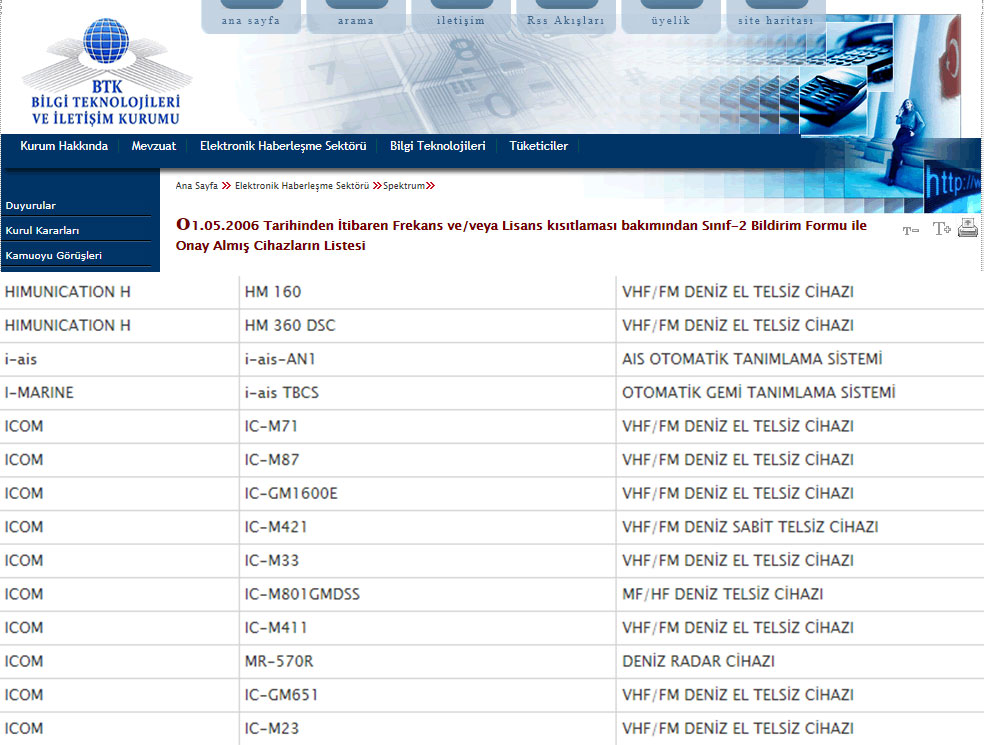Click the 'IC-M411' model cell
This screenshot has height=745, width=984.
pyautogui.click(x=427, y=628)
